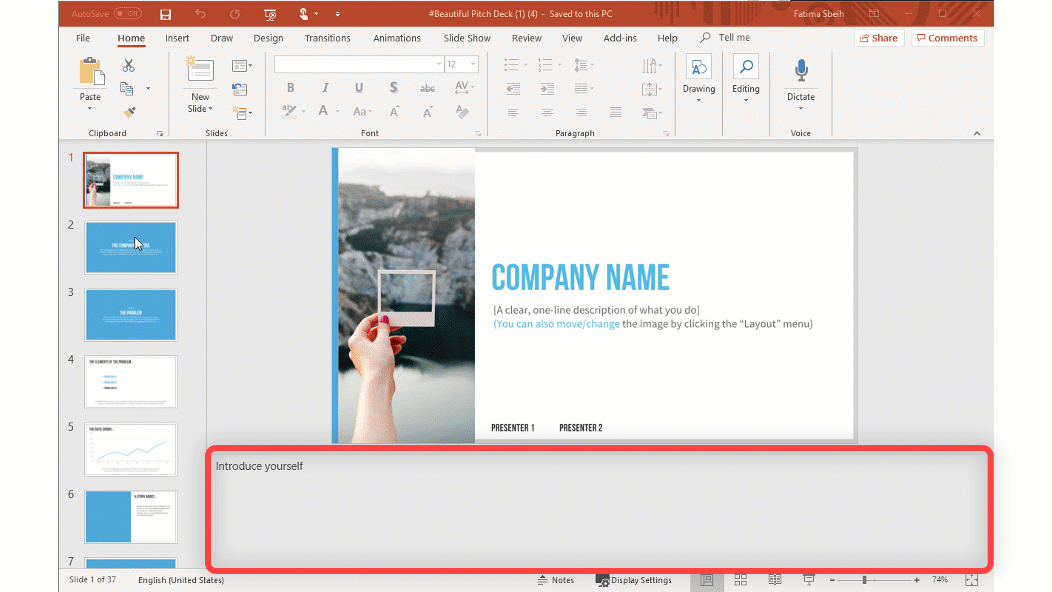Open Reading View from status bar
The width and height of the screenshot is (1052, 592).
[775, 580]
